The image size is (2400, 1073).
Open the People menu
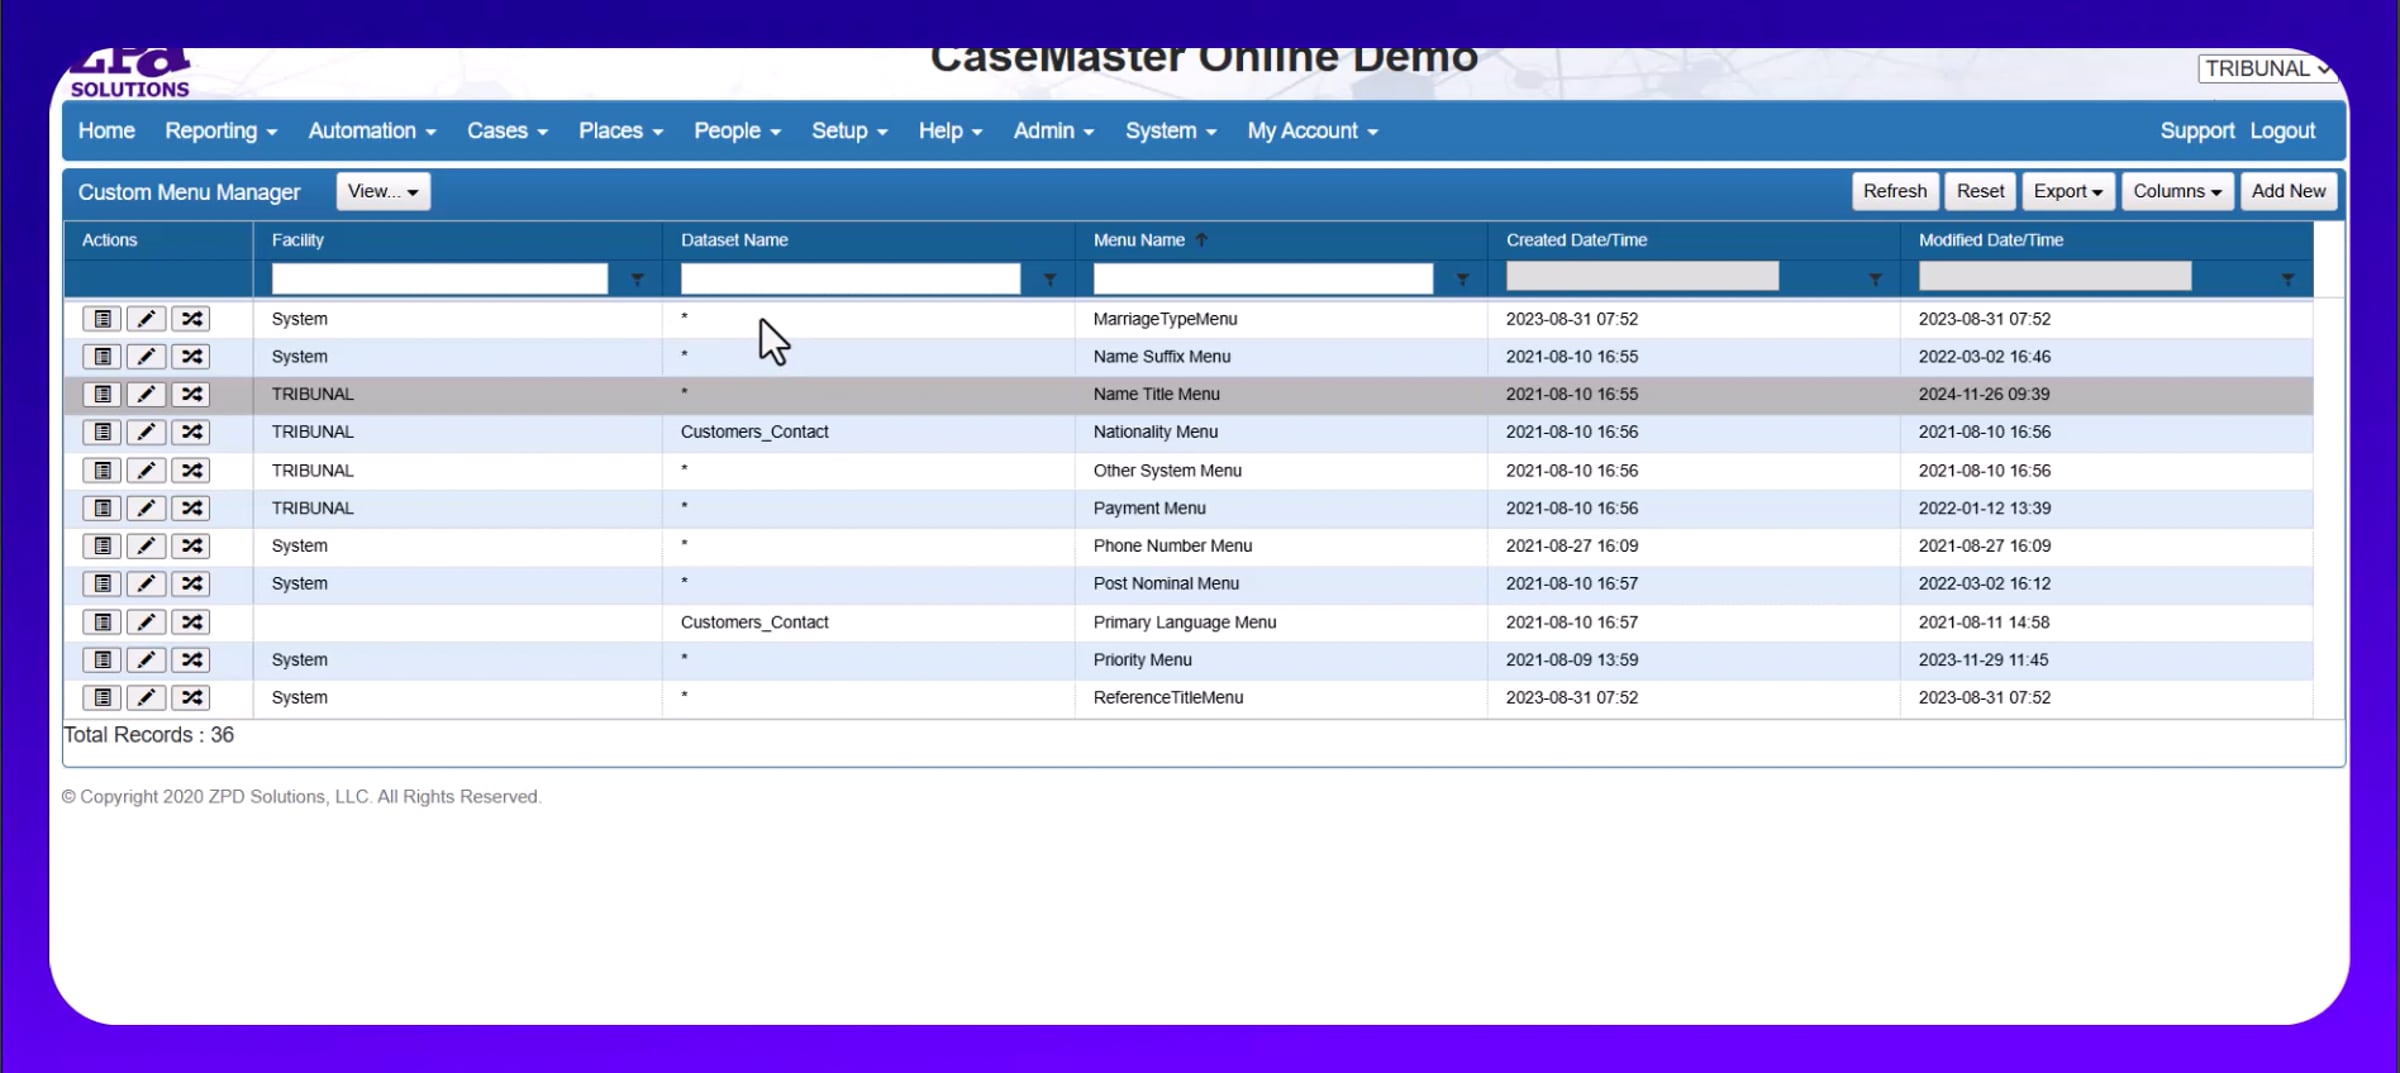(737, 131)
